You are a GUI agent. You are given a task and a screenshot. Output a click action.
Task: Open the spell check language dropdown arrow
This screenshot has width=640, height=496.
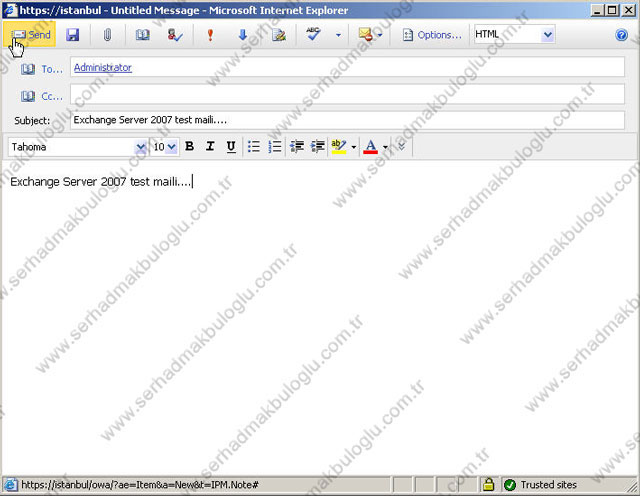point(338,35)
